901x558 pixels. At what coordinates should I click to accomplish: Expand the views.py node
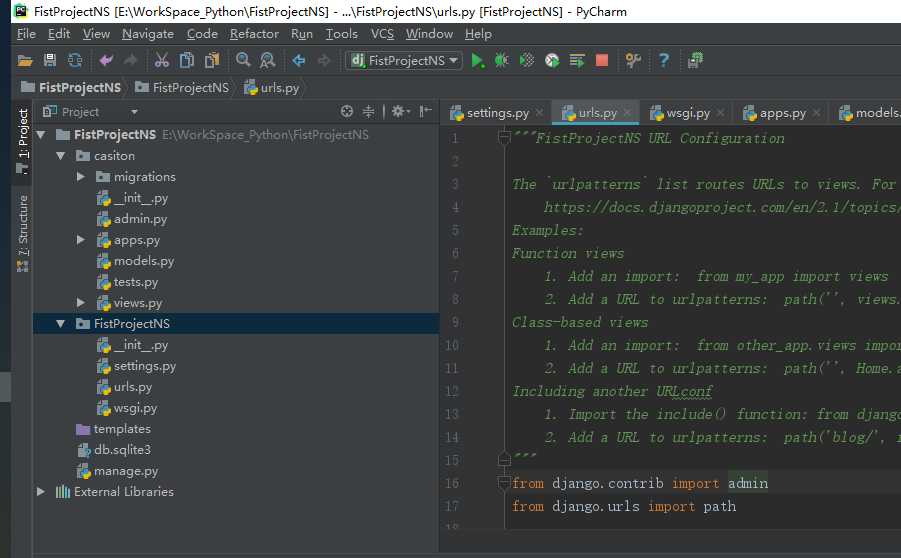80,302
